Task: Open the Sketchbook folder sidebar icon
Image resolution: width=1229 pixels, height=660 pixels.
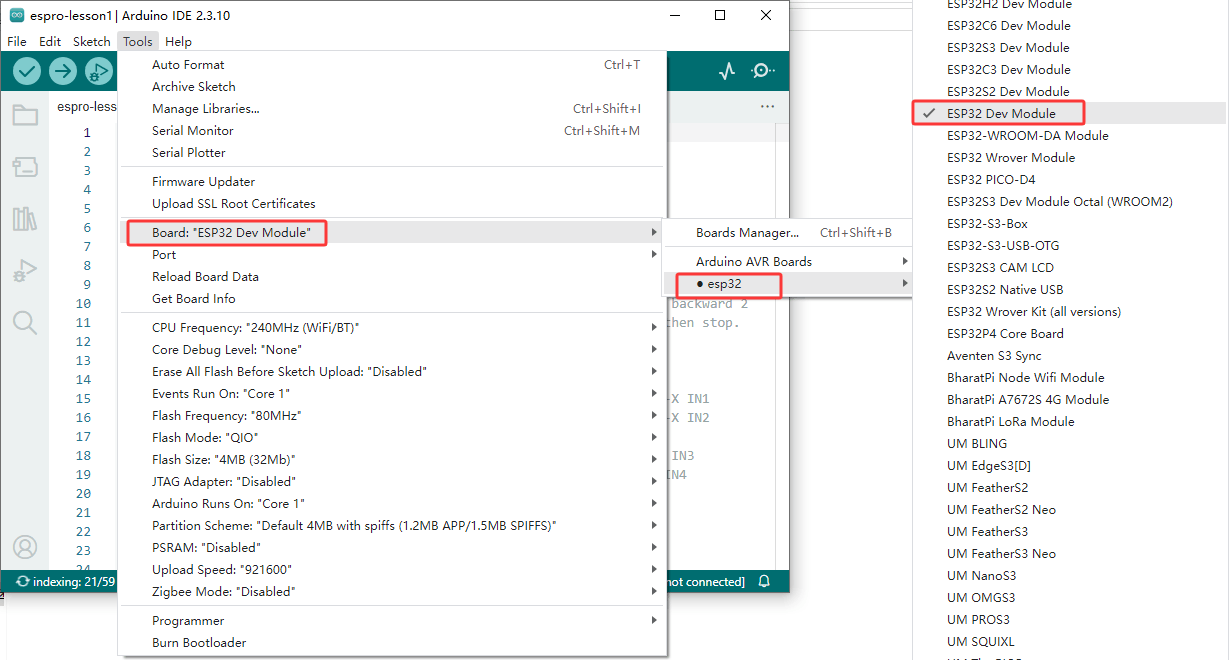Action: coord(25,115)
